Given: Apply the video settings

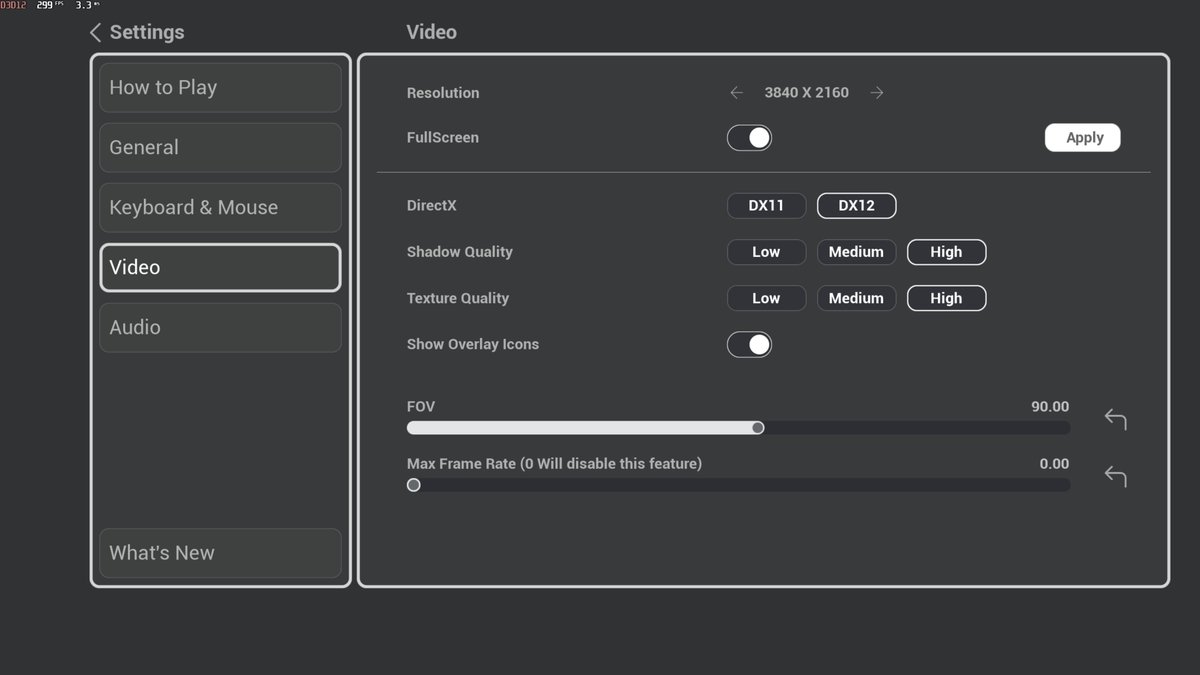Looking at the screenshot, I should pyautogui.click(x=1083, y=138).
